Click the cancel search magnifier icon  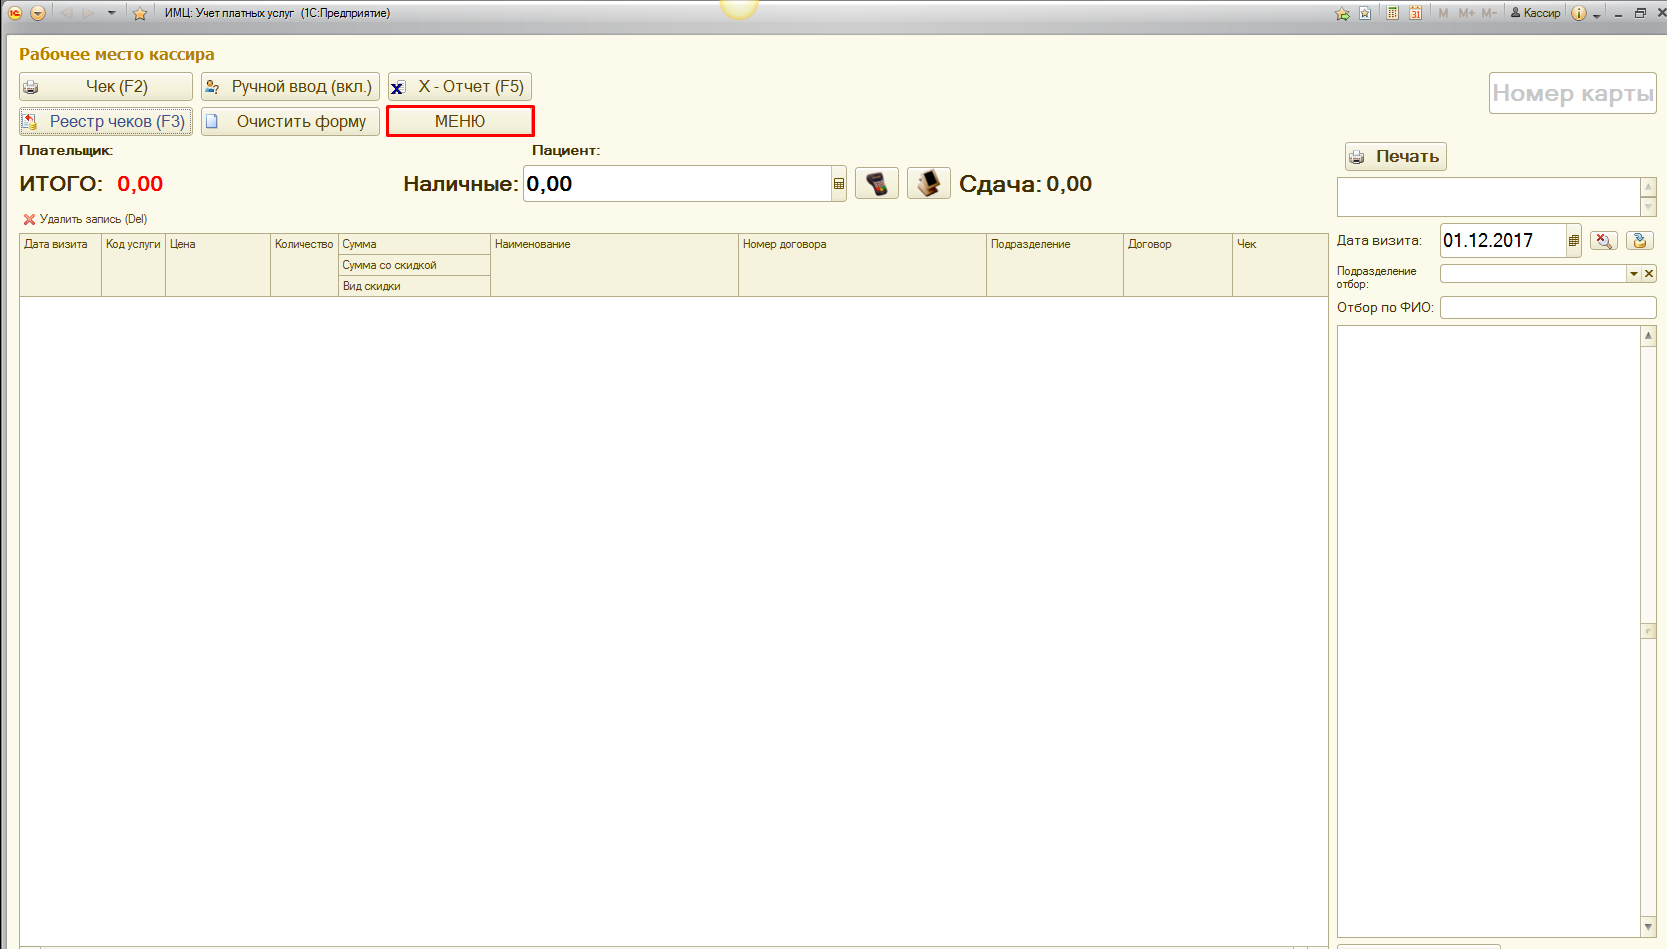point(1603,241)
